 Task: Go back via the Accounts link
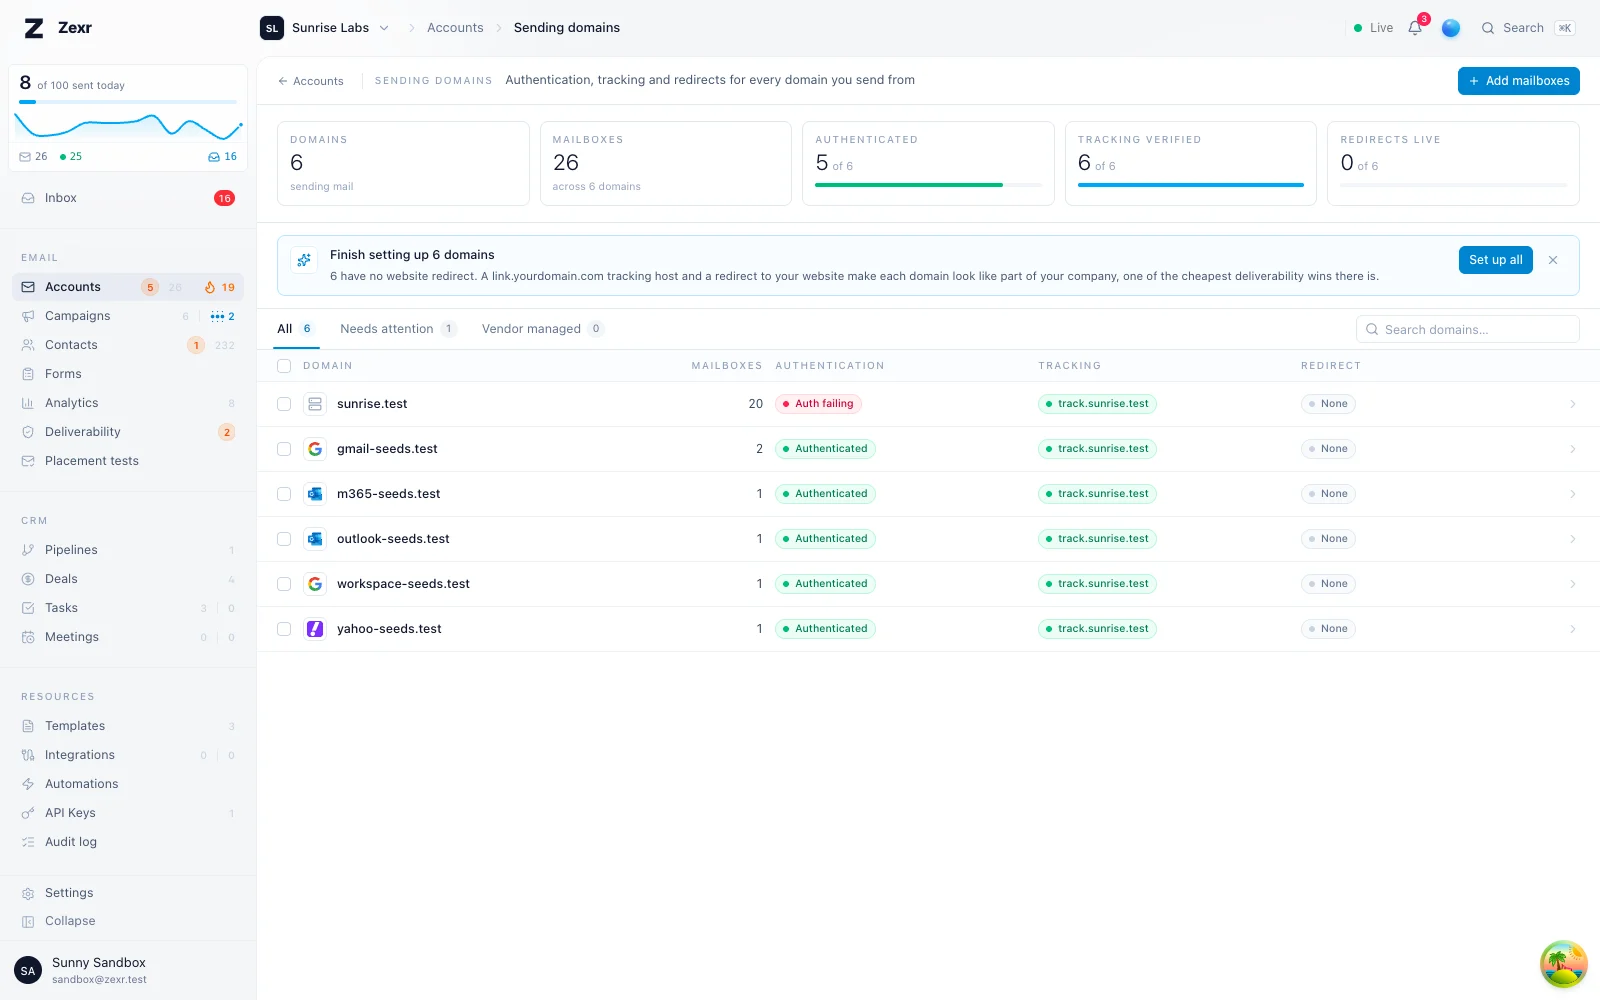coord(311,81)
